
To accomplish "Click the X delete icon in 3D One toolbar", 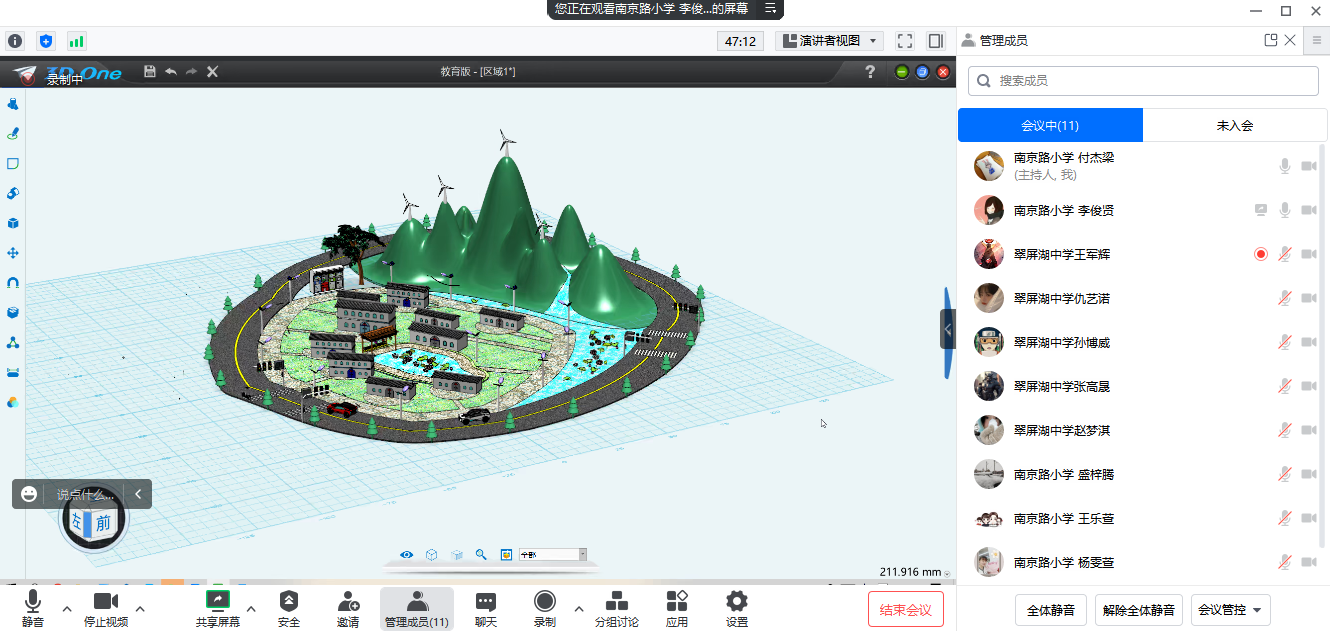I will pos(212,71).
